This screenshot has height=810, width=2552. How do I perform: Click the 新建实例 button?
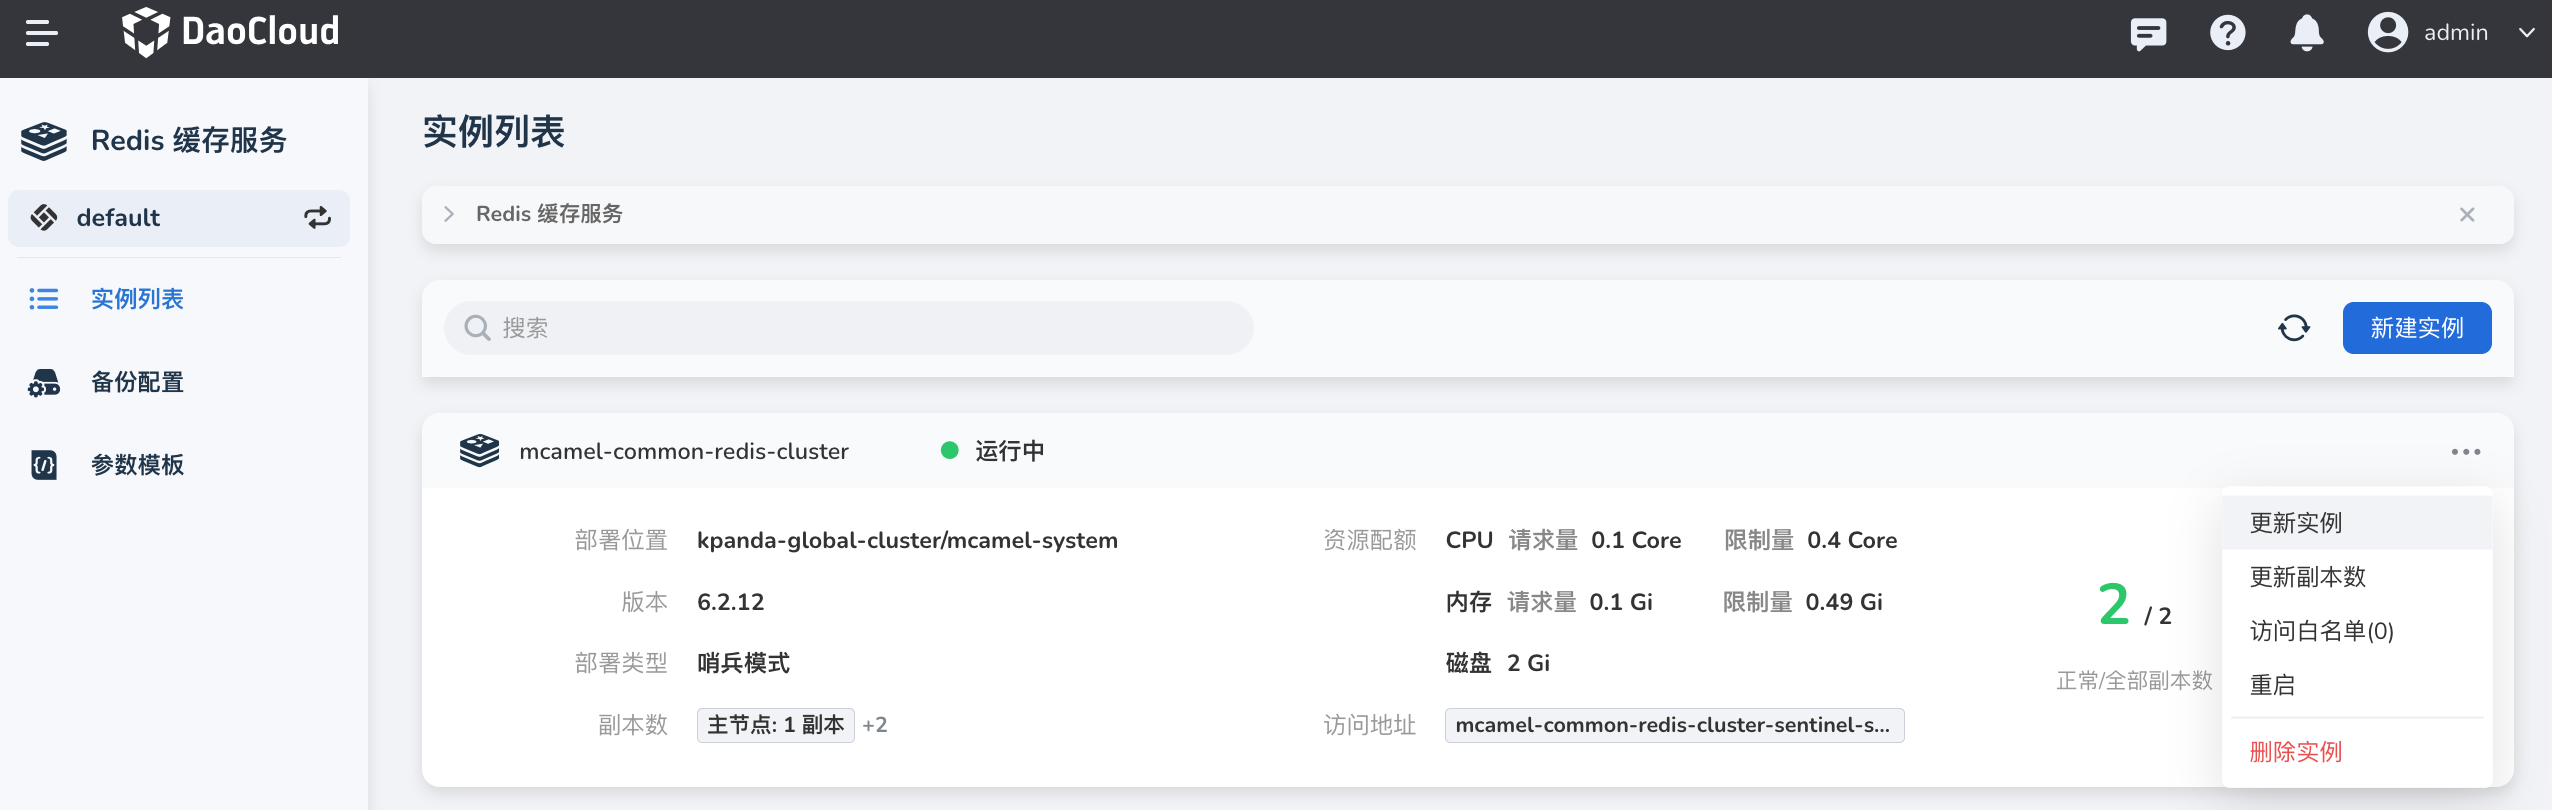pyautogui.click(x=2416, y=328)
